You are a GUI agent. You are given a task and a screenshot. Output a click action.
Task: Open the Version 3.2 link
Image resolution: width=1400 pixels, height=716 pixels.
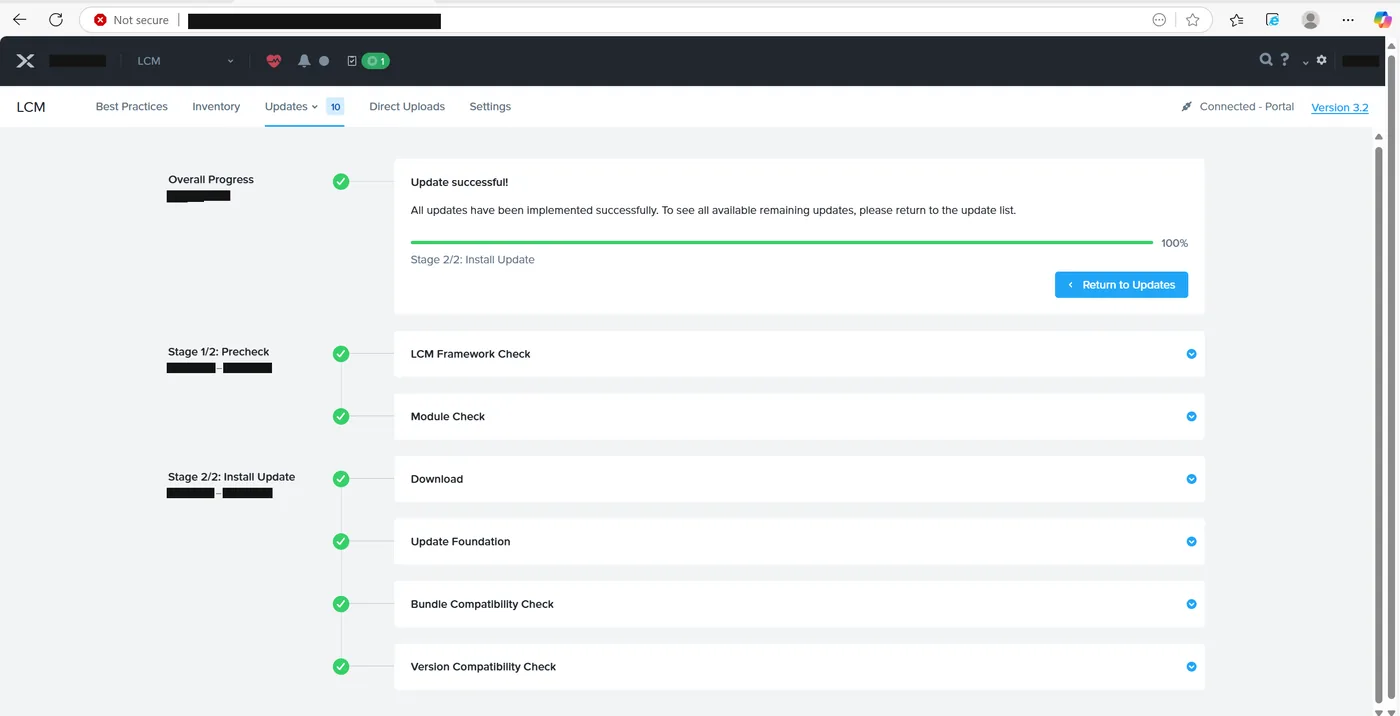tap(1339, 107)
